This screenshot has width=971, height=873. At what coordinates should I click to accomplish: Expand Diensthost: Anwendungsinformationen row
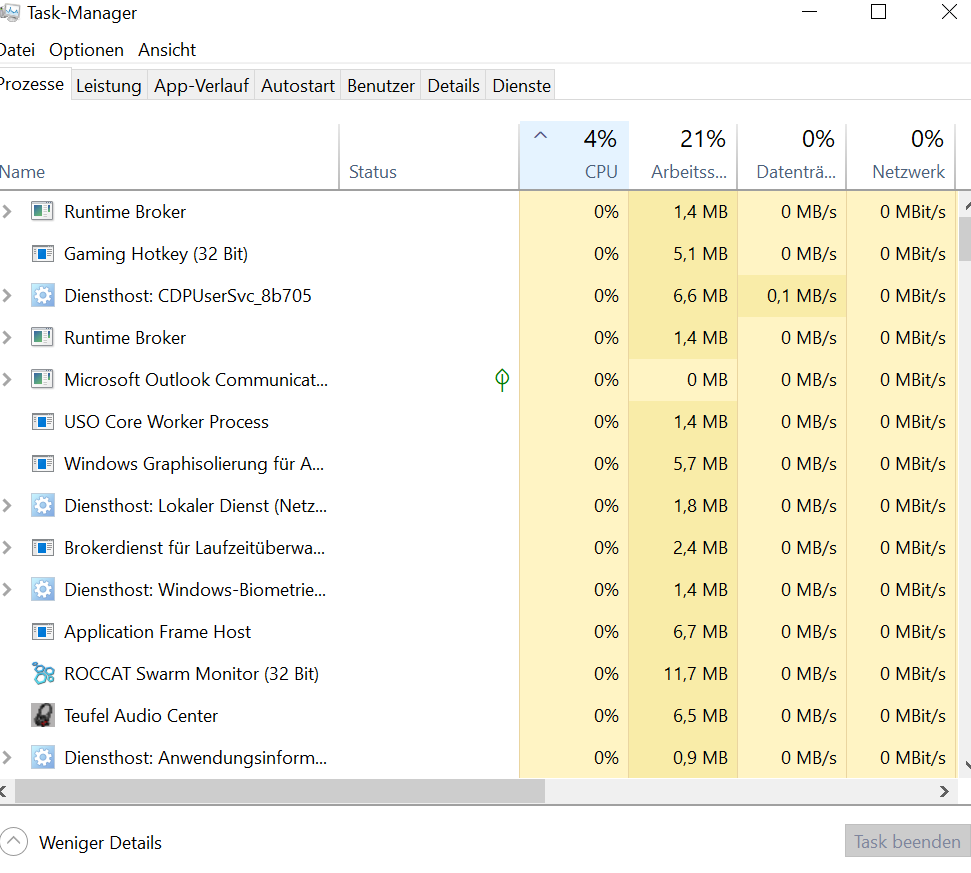7,758
